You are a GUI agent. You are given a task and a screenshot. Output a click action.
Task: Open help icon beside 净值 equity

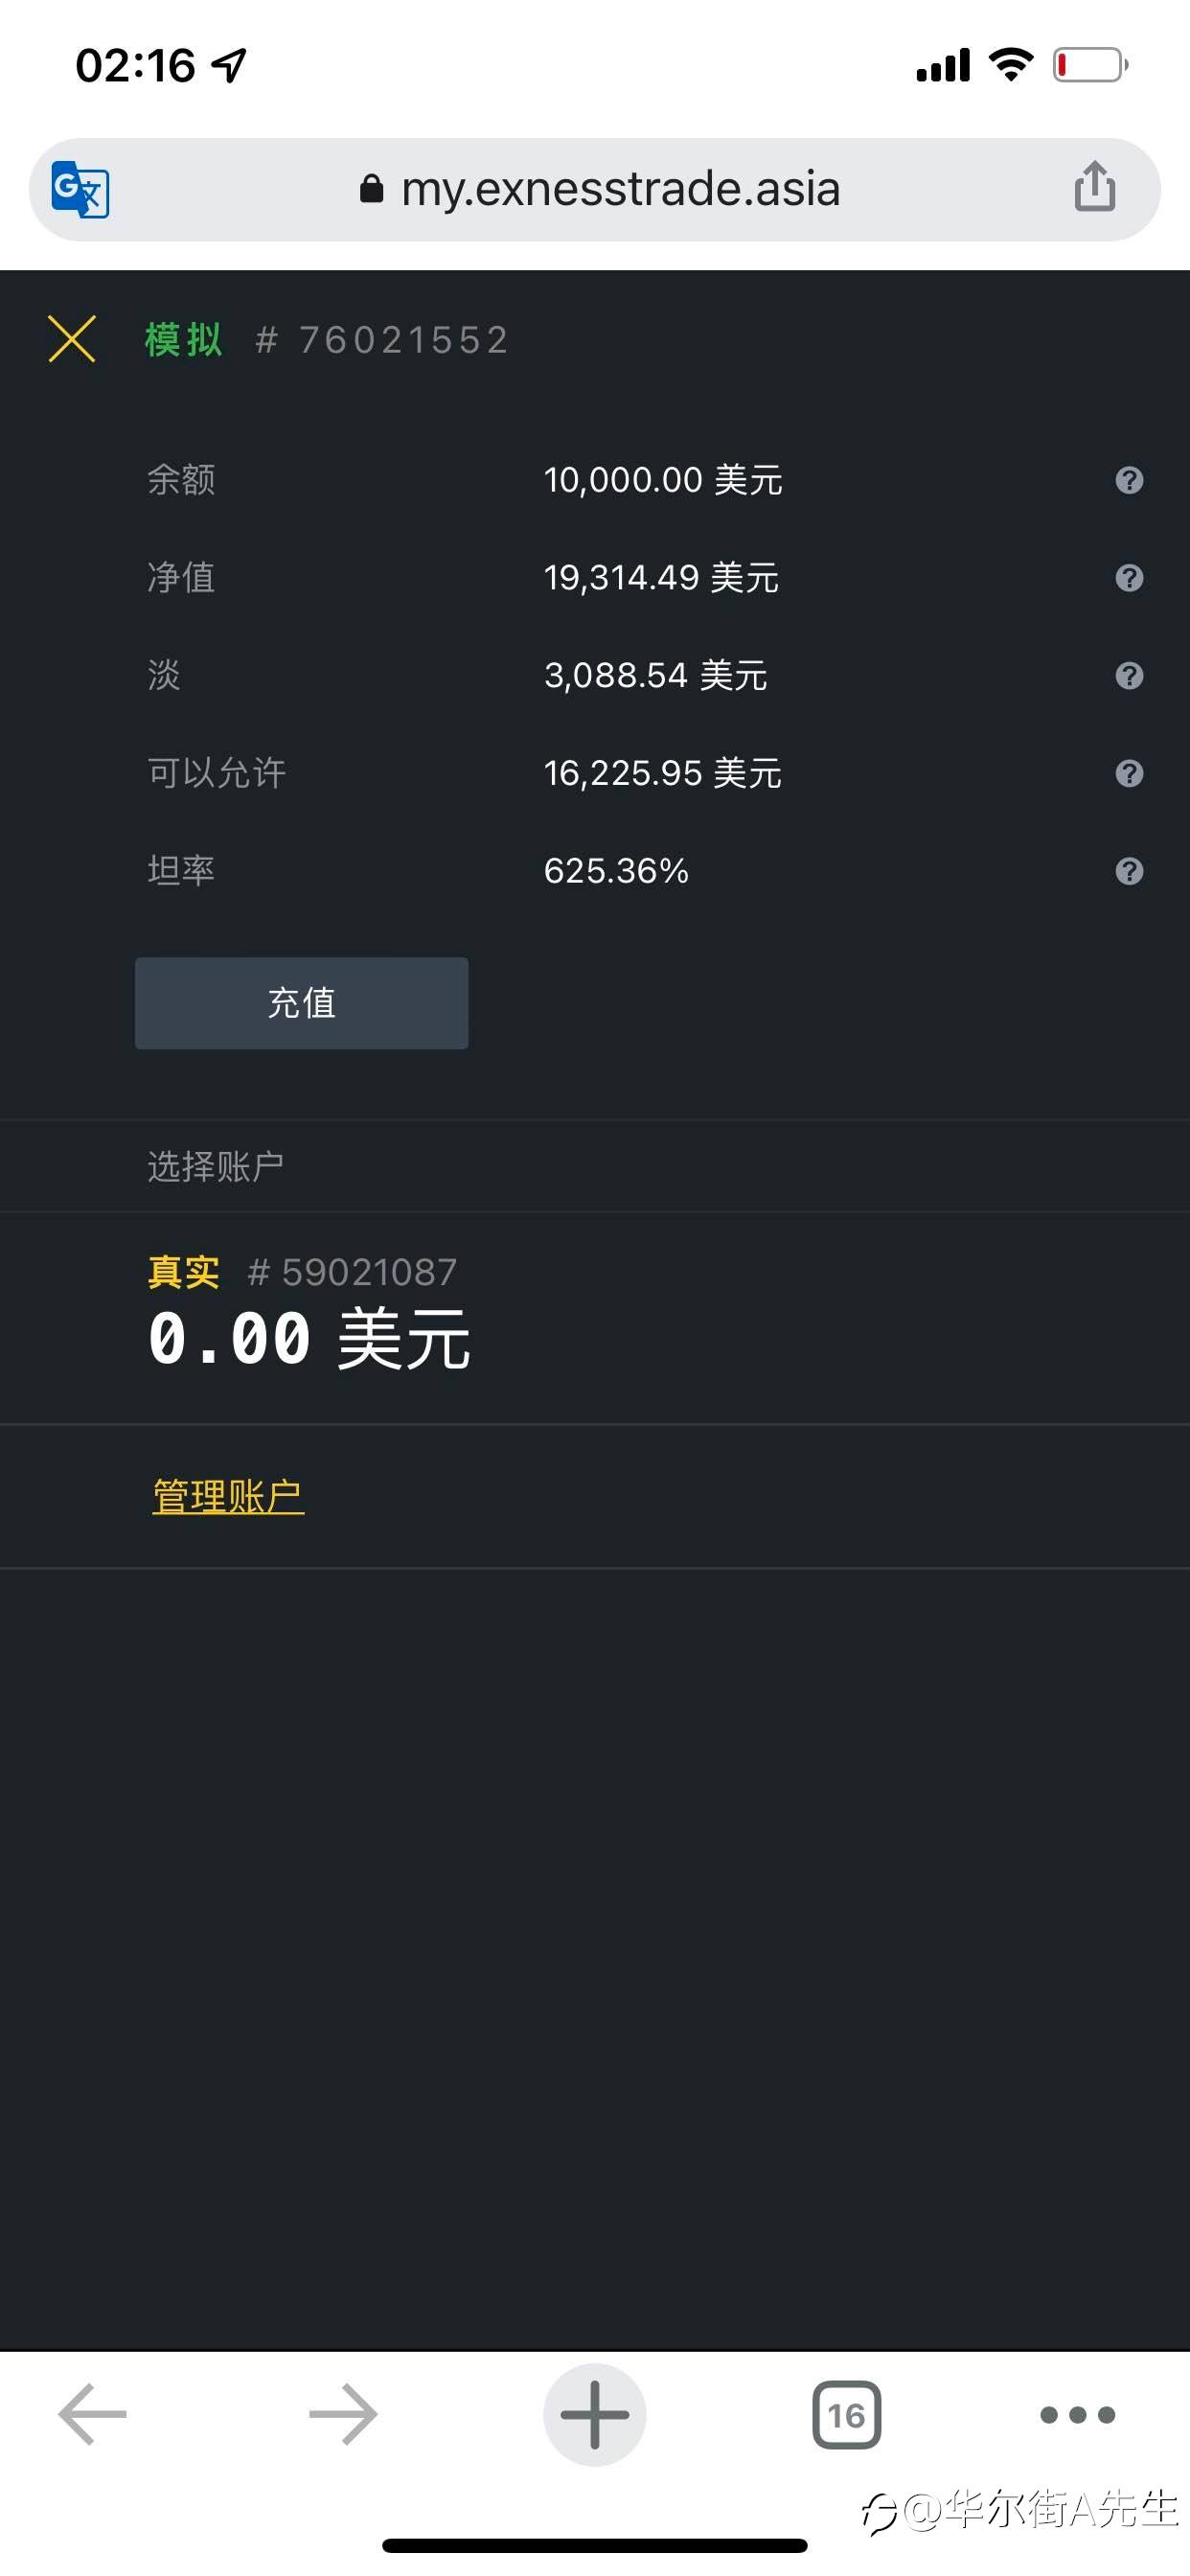click(x=1129, y=578)
